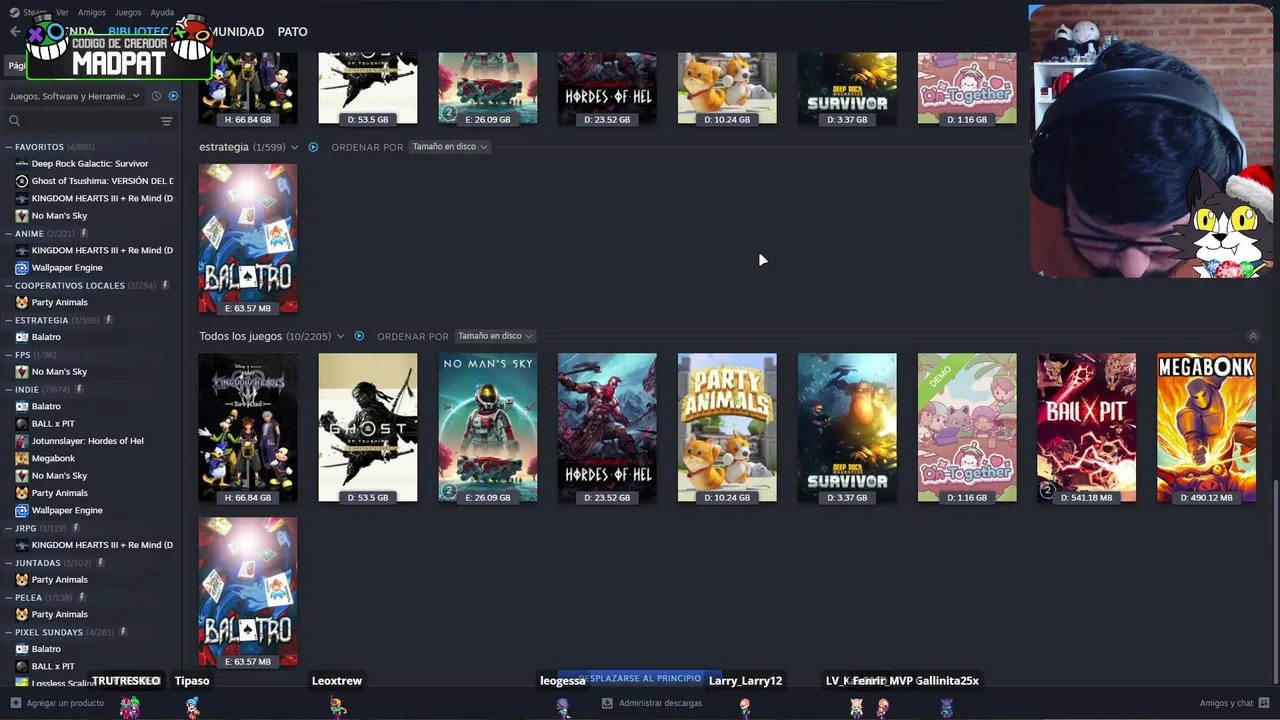Open BALL x PIT game cover

[x=1087, y=427]
